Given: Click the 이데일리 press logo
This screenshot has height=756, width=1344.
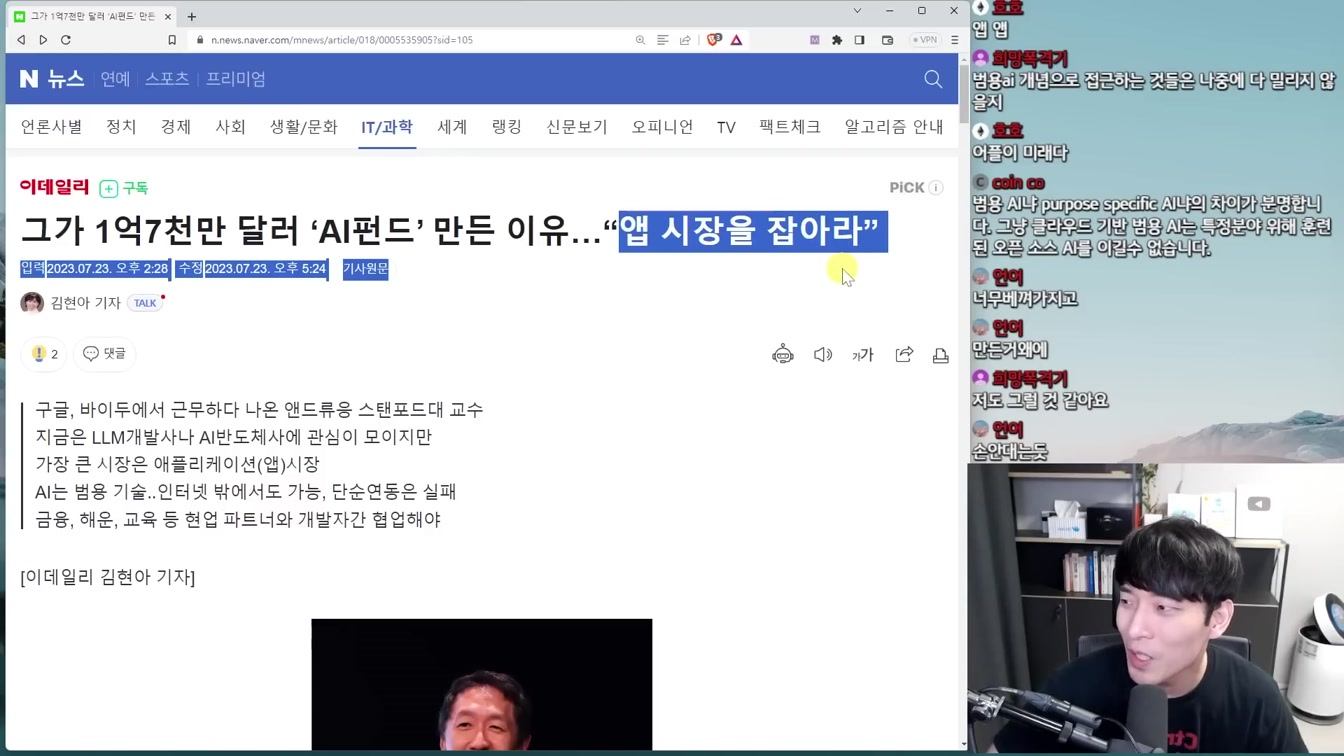Looking at the screenshot, I should pyautogui.click(x=55, y=187).
